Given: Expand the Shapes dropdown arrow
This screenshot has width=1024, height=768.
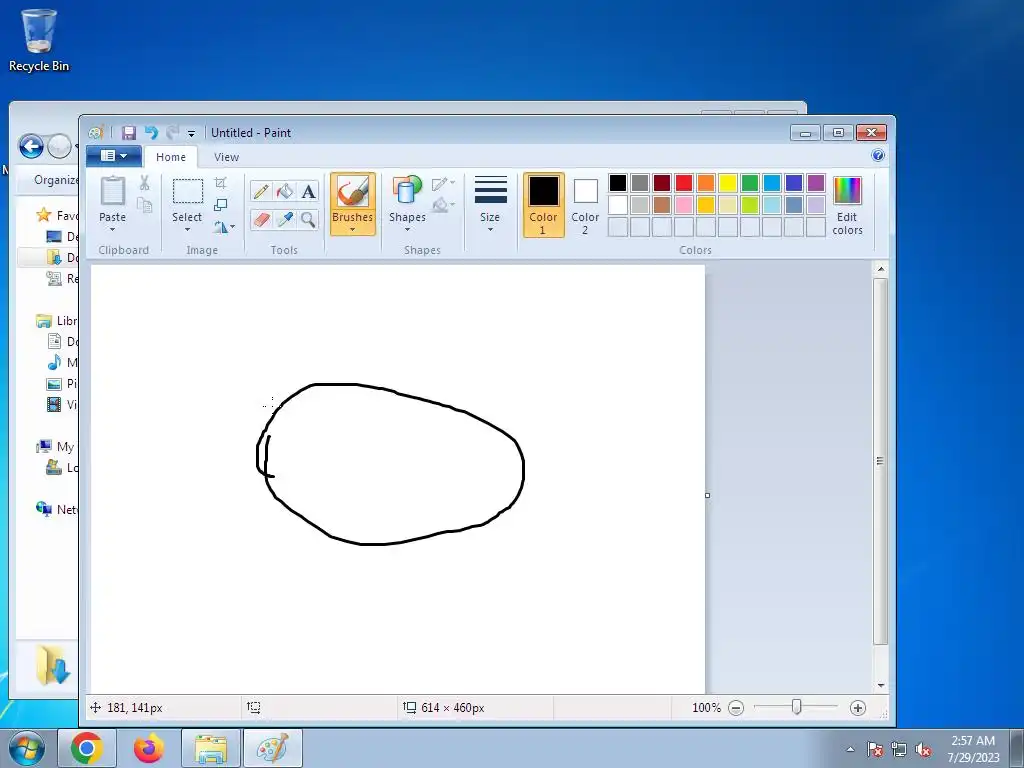Looking at the screenshot, I should [x=408, y=229].
